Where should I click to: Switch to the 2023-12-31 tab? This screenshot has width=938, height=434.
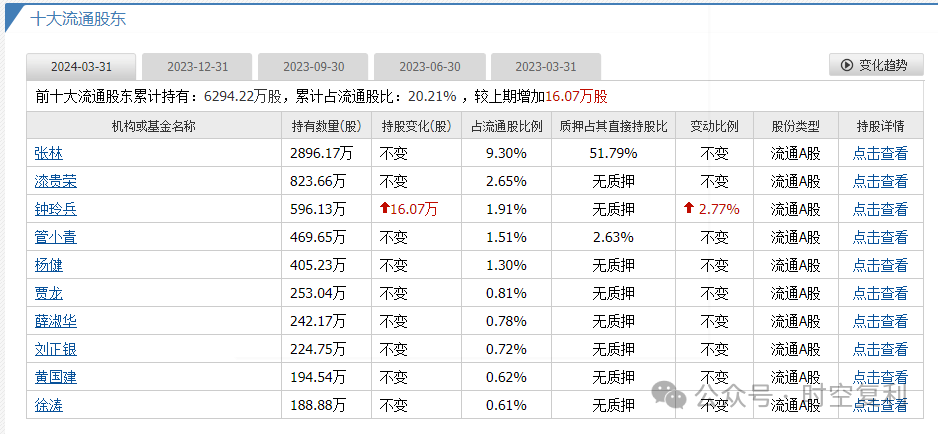coord(197,66)
